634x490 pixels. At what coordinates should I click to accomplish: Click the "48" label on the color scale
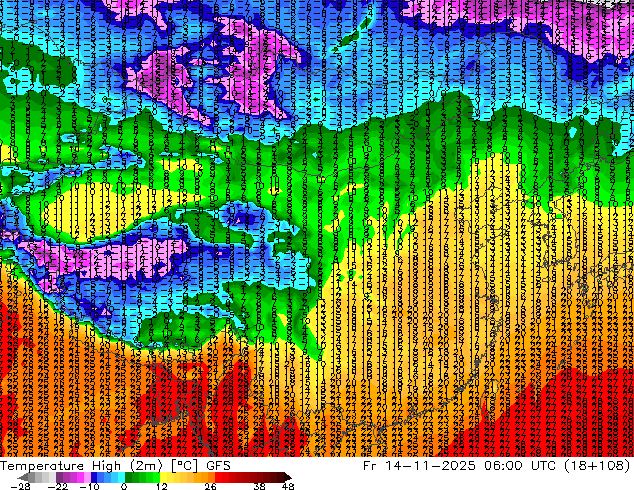pyautogui.click(x=288, y=486)
